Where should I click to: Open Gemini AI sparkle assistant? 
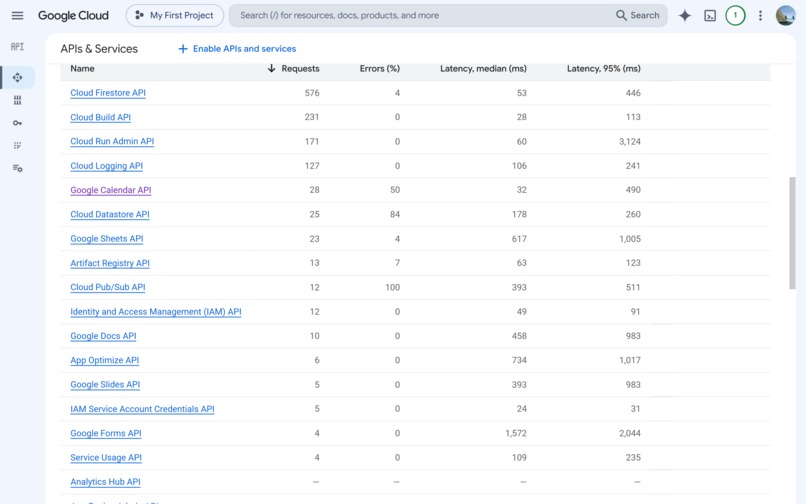coord(685,15)
